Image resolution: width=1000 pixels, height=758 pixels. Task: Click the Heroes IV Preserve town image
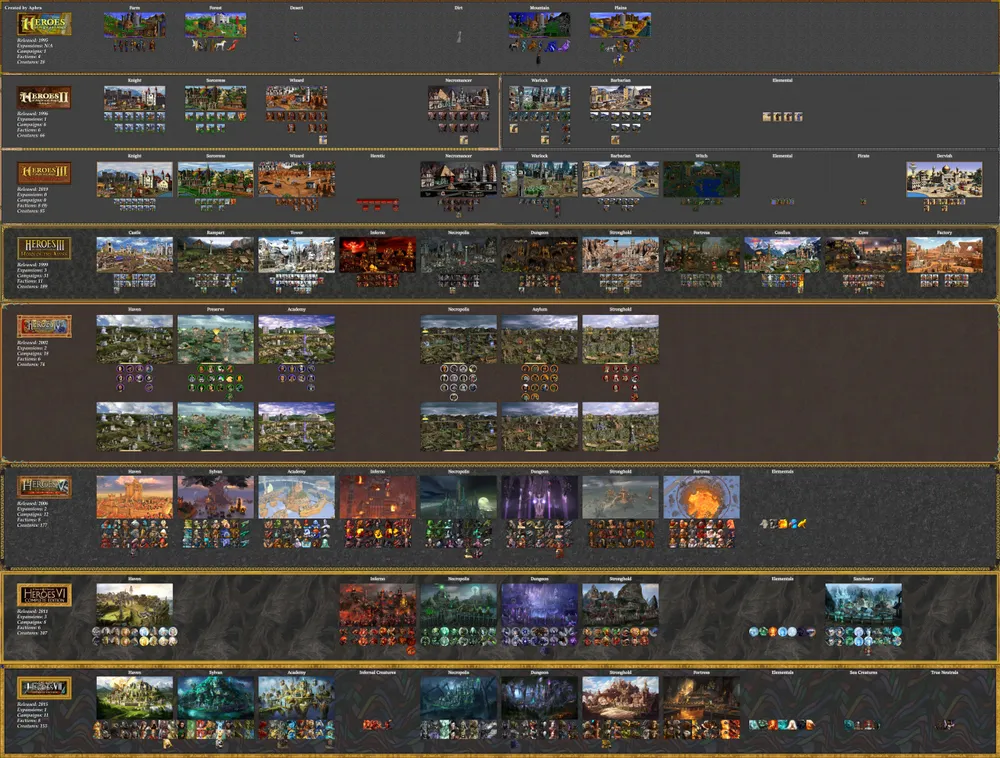(x=216, y=340)
